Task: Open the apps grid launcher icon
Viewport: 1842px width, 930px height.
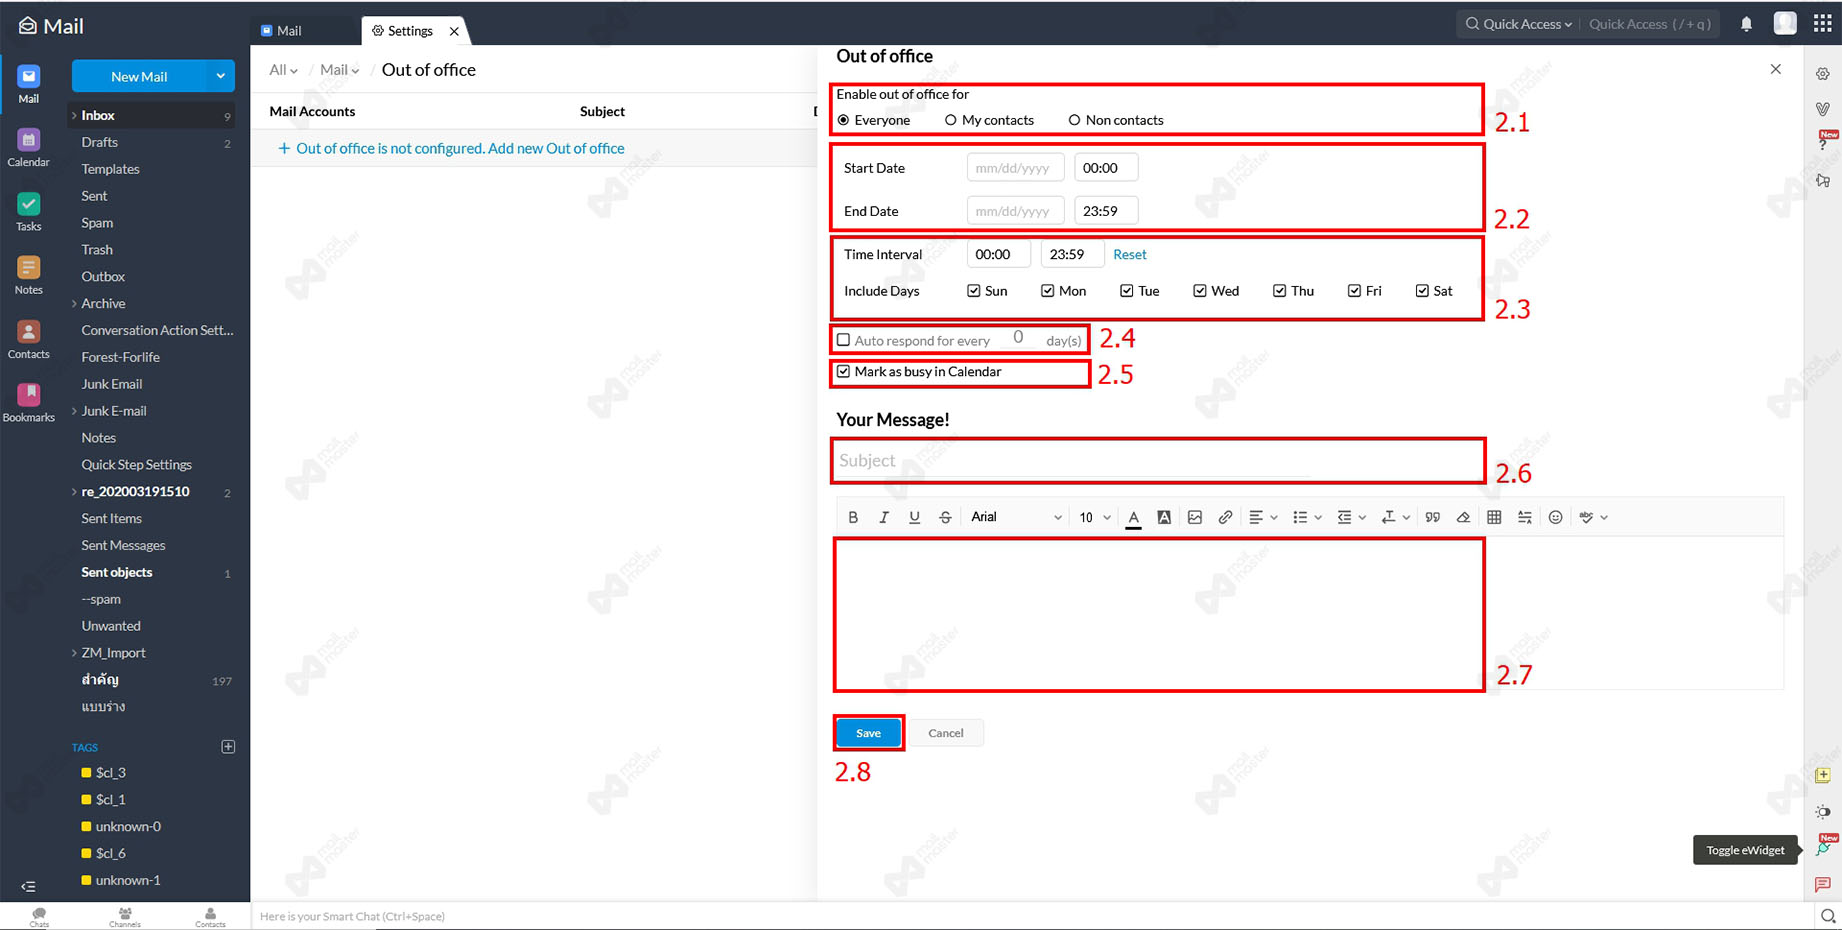Action: 1822,24
